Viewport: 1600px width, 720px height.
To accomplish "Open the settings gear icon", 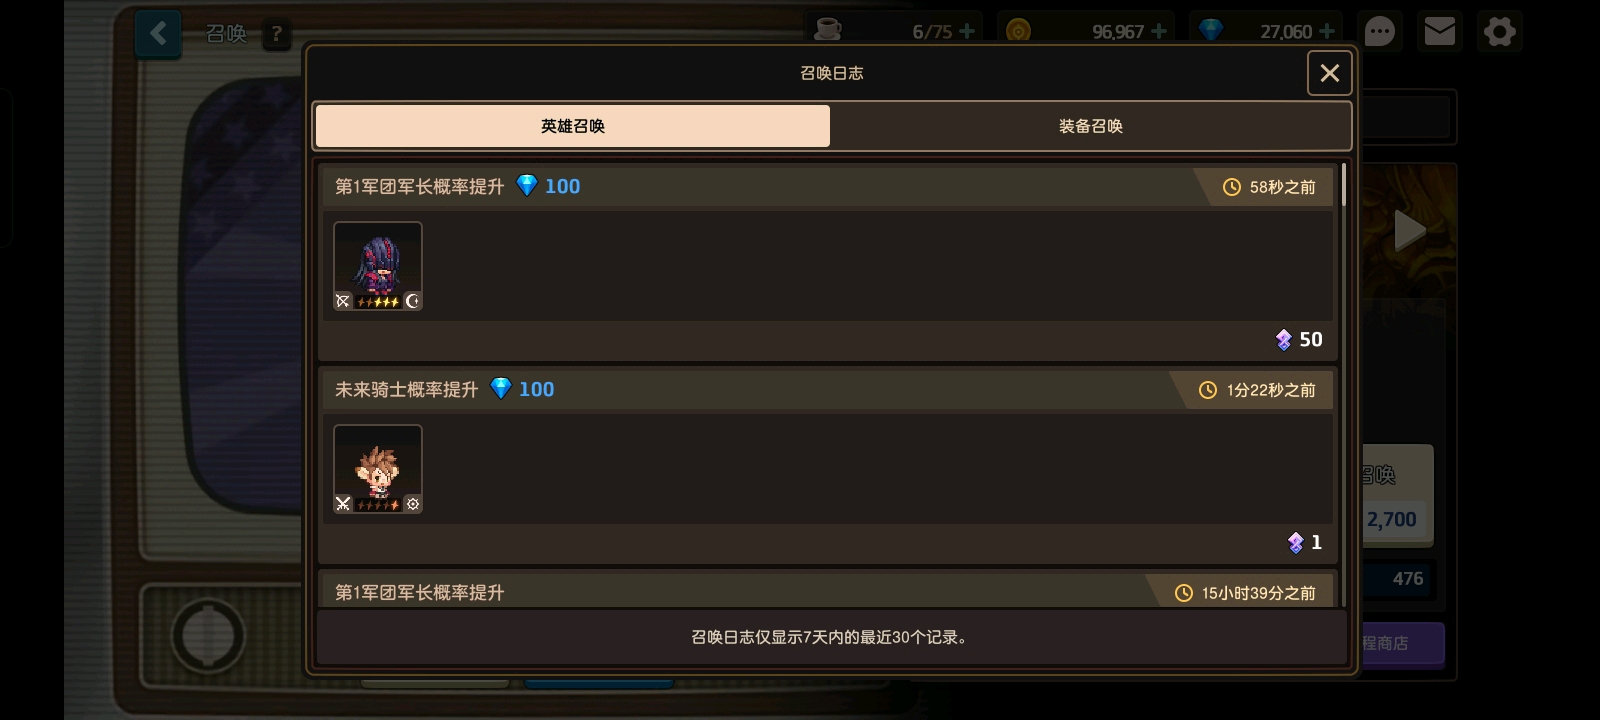I will point(1499,32).
